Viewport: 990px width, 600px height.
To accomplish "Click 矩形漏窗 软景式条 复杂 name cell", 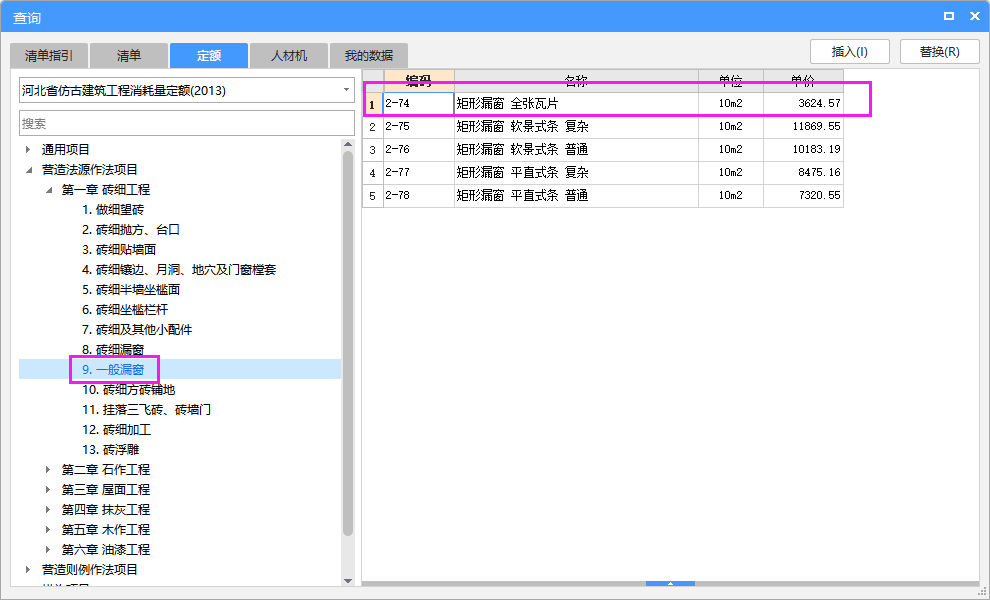I will click(576, 127).
